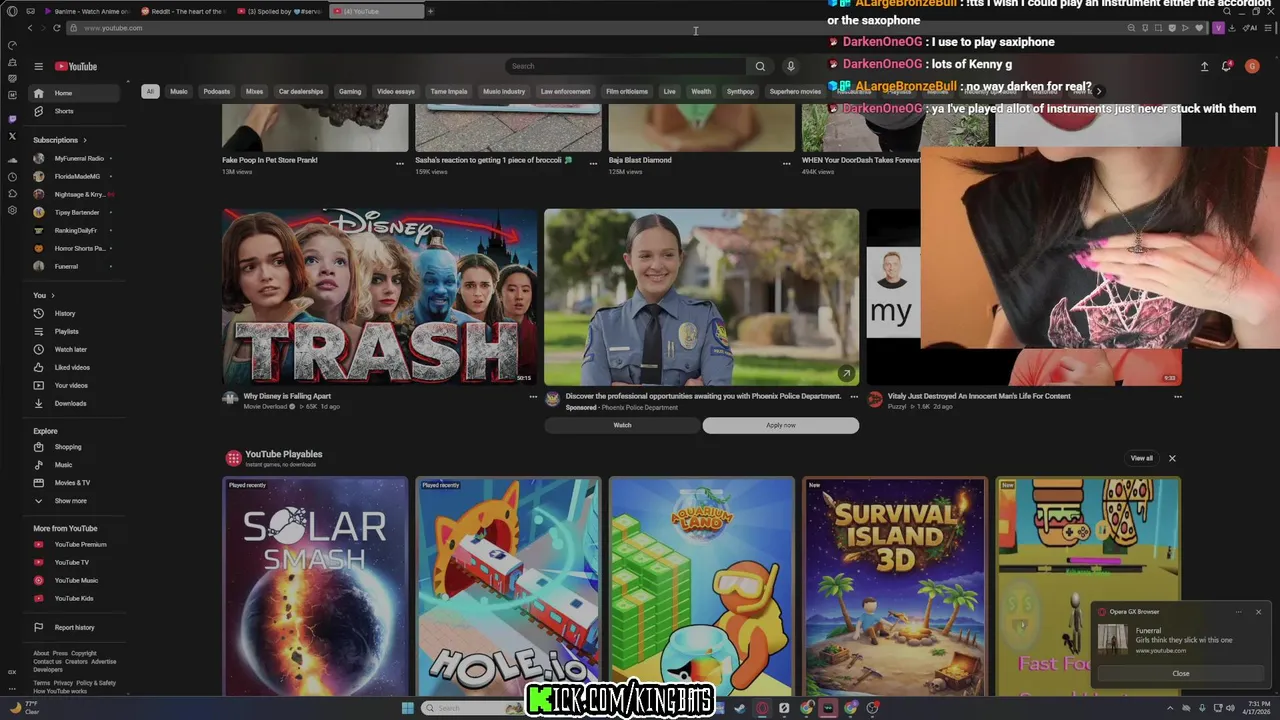This screenshot has width=1280, height=720.
Task: Open options for Baja Blast Diamond video
Action: pyautogui.click(x=787, y=163)
